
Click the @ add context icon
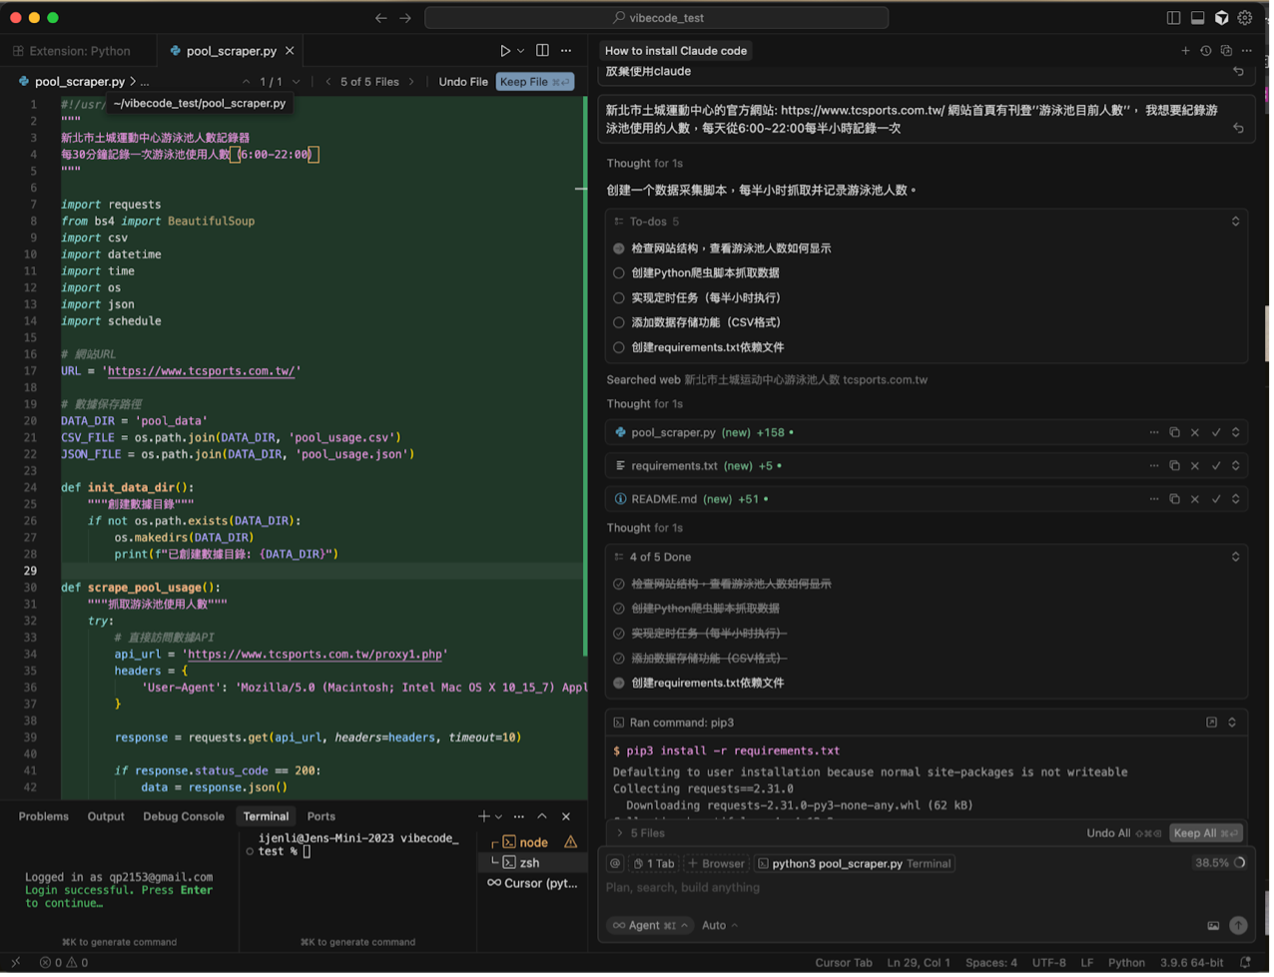615,864
